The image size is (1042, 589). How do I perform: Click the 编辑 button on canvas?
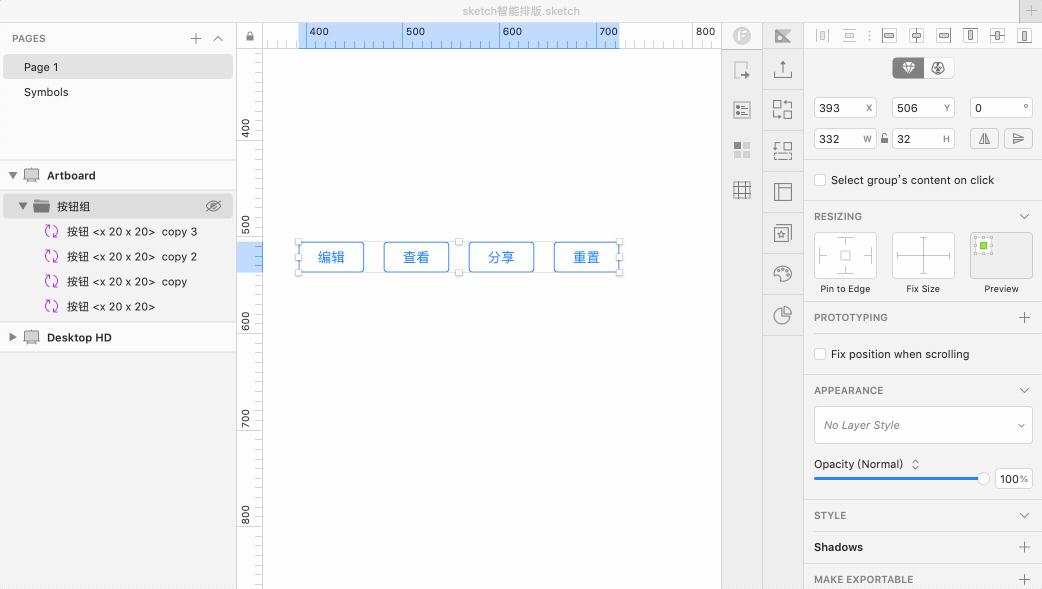coord(332,257)
